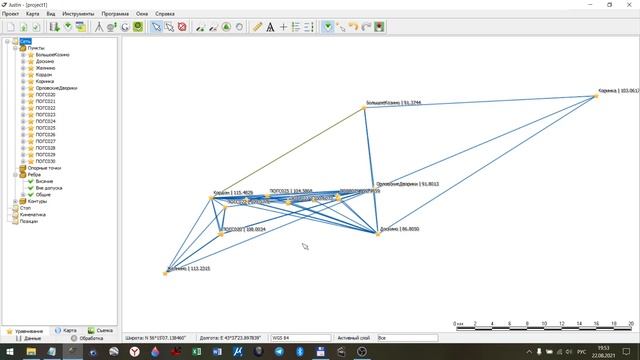Click the red-green export toolbar icon
The width and height of the screenshot is (640, 360).
click(379, 27)
